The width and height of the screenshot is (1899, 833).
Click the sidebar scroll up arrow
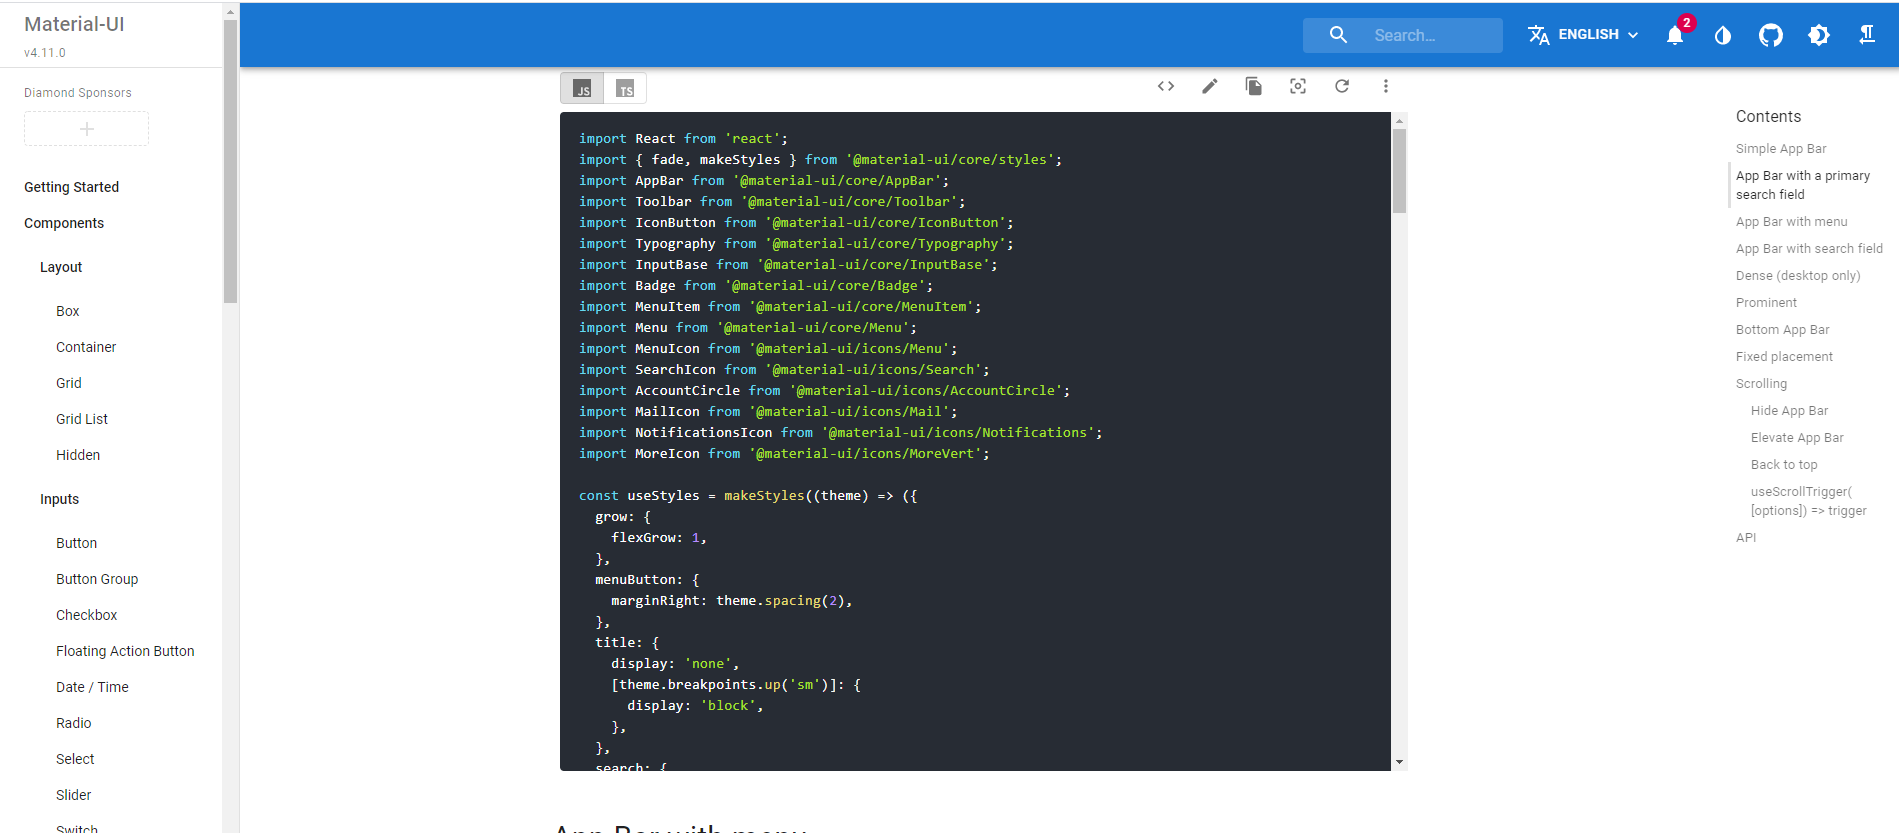[231, 12]
